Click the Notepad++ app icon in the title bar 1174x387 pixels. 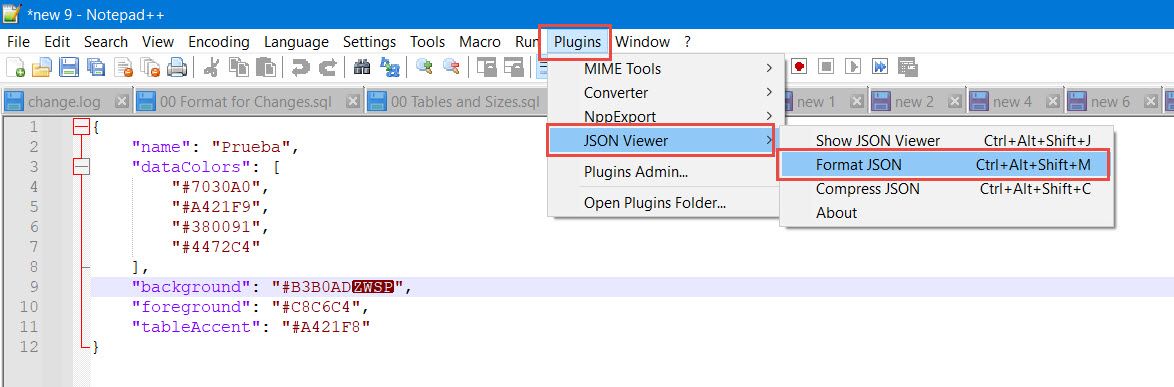12,14
